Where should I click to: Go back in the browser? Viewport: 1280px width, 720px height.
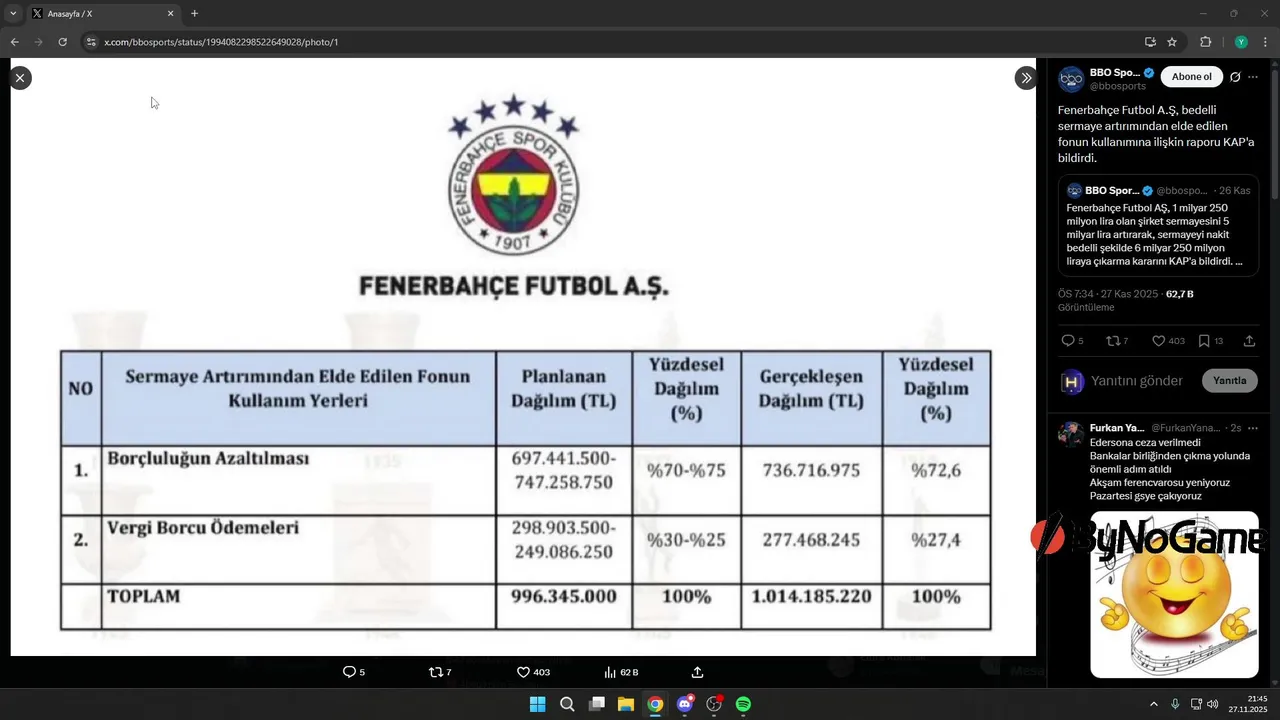(14, 42)
